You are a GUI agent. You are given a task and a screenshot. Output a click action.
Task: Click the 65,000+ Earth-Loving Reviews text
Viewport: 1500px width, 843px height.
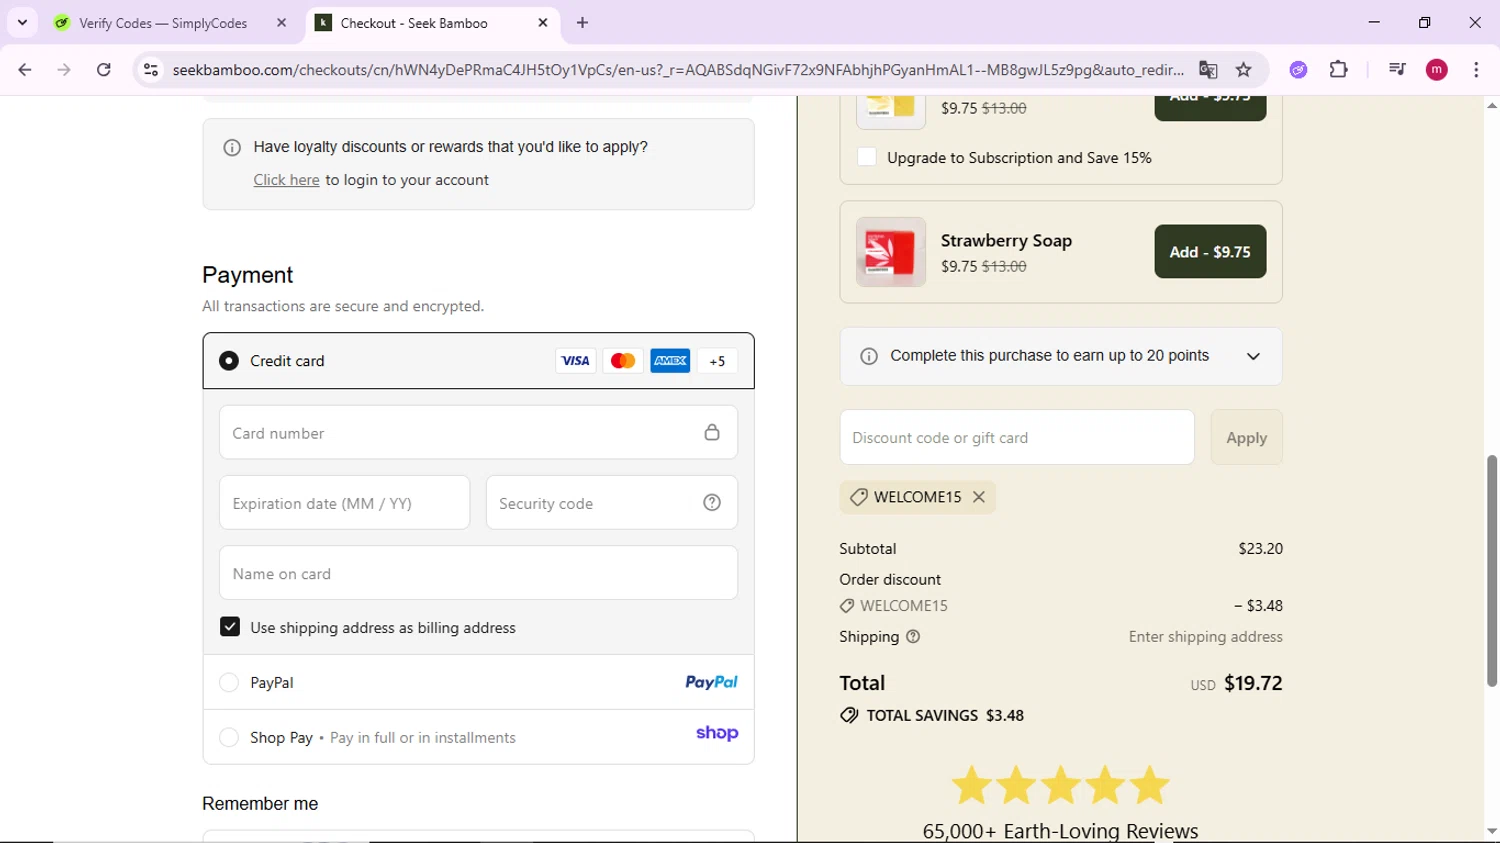point(1060,831)
